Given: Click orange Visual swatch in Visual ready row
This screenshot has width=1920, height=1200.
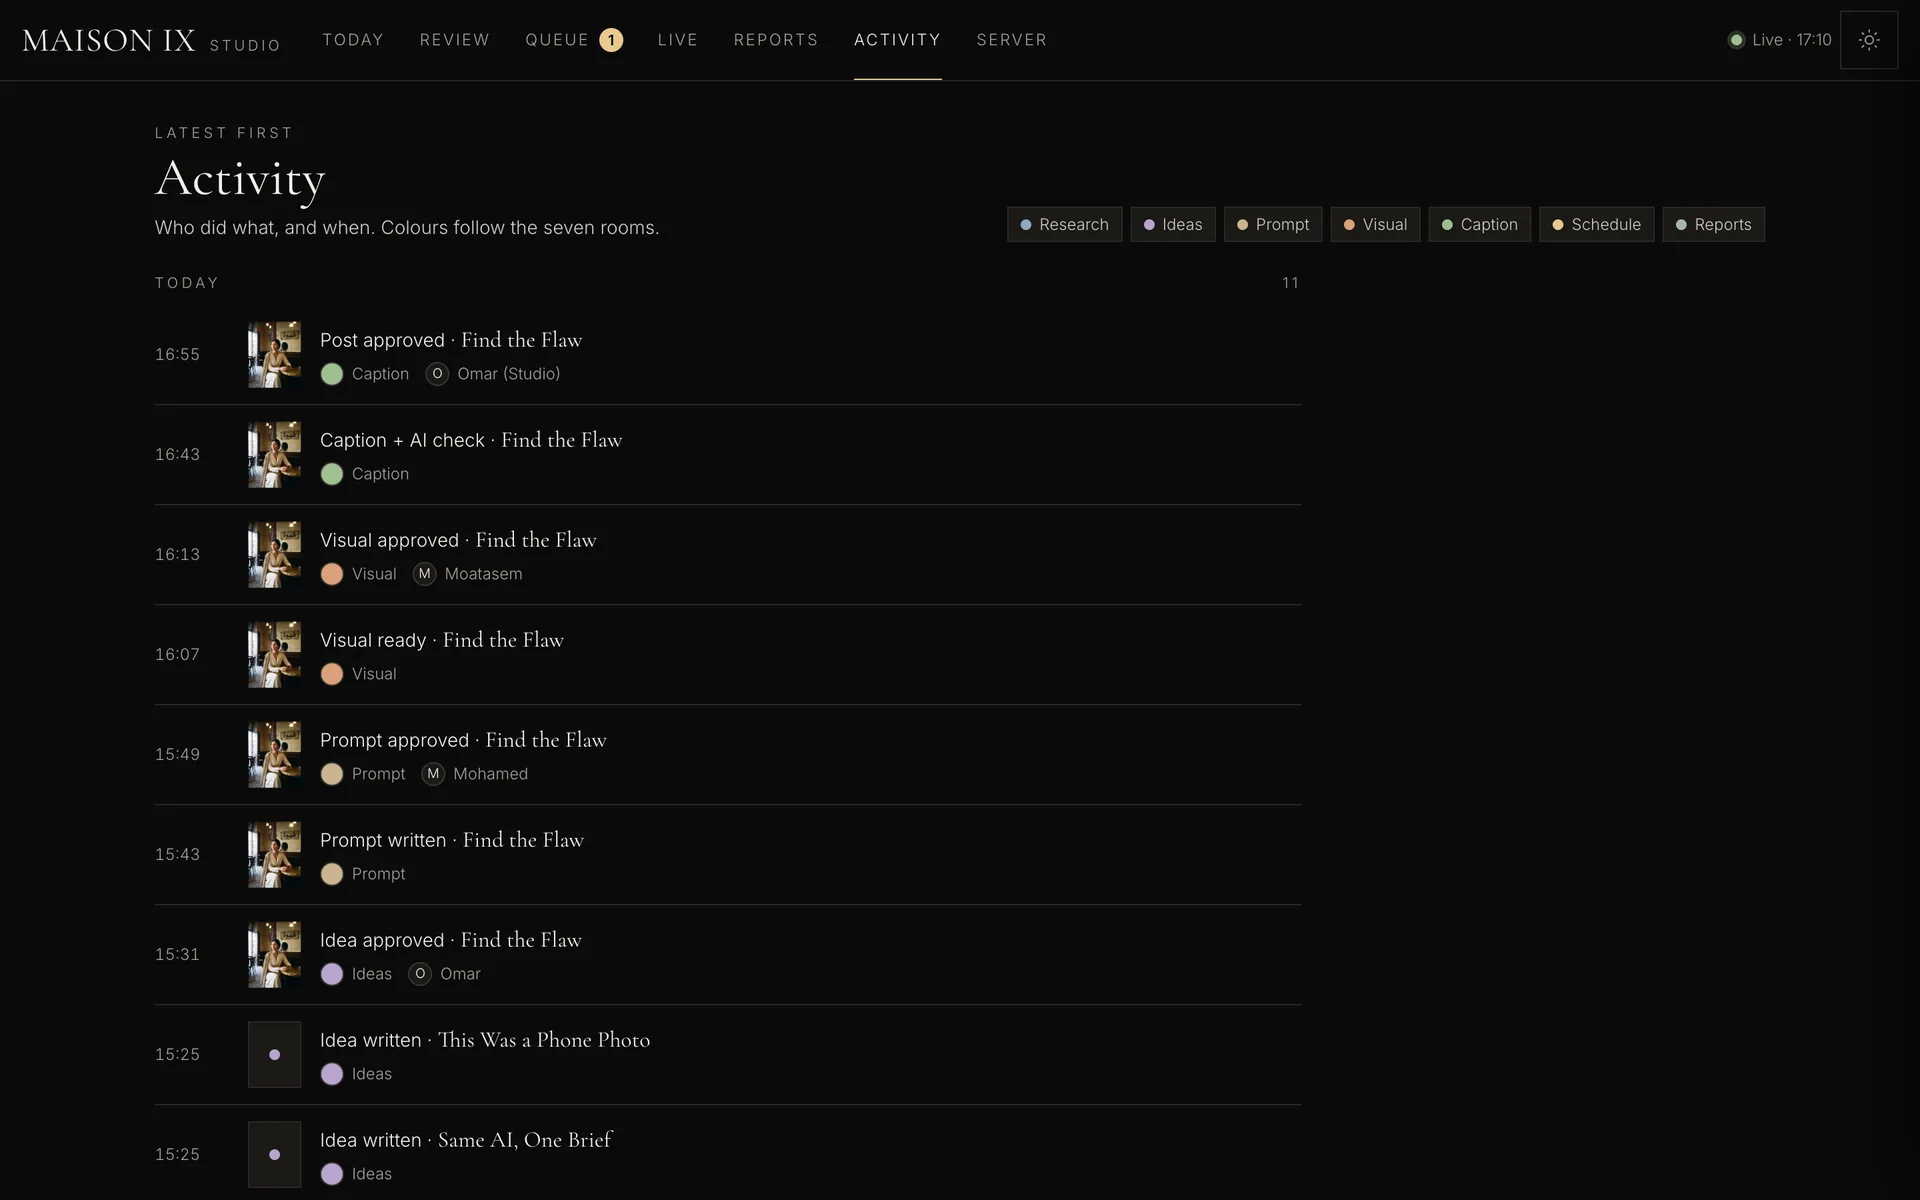Looking at the screenshot, I should click(332, 674).
